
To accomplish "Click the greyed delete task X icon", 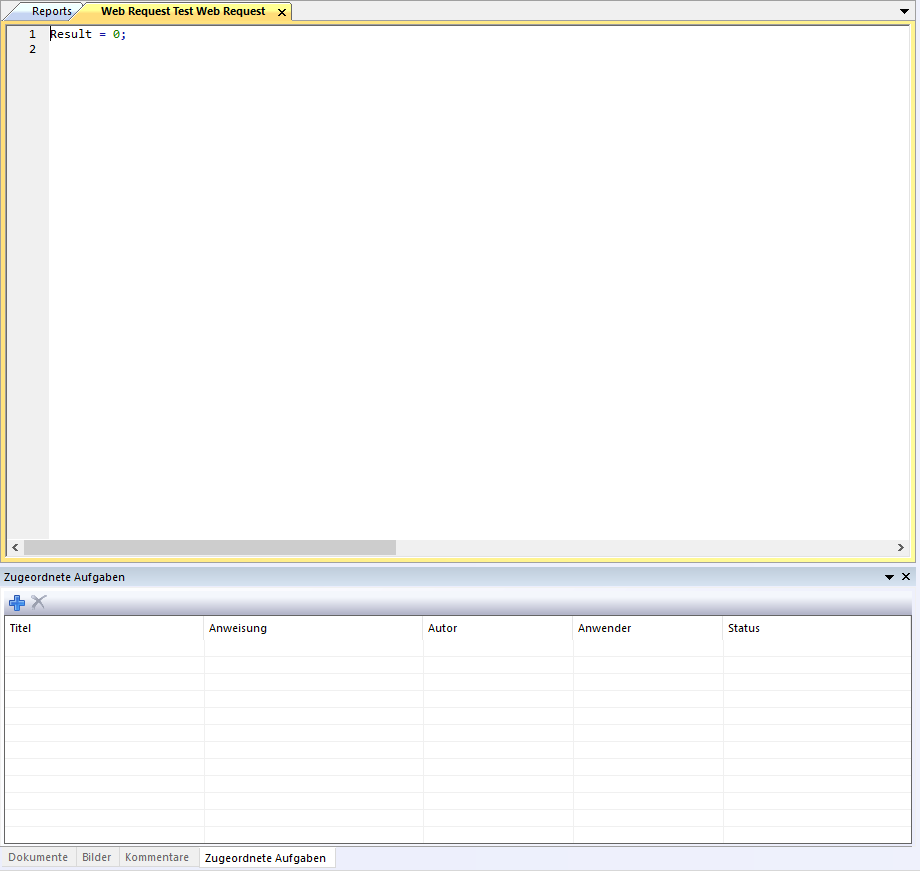I will [x=39, y=602].
